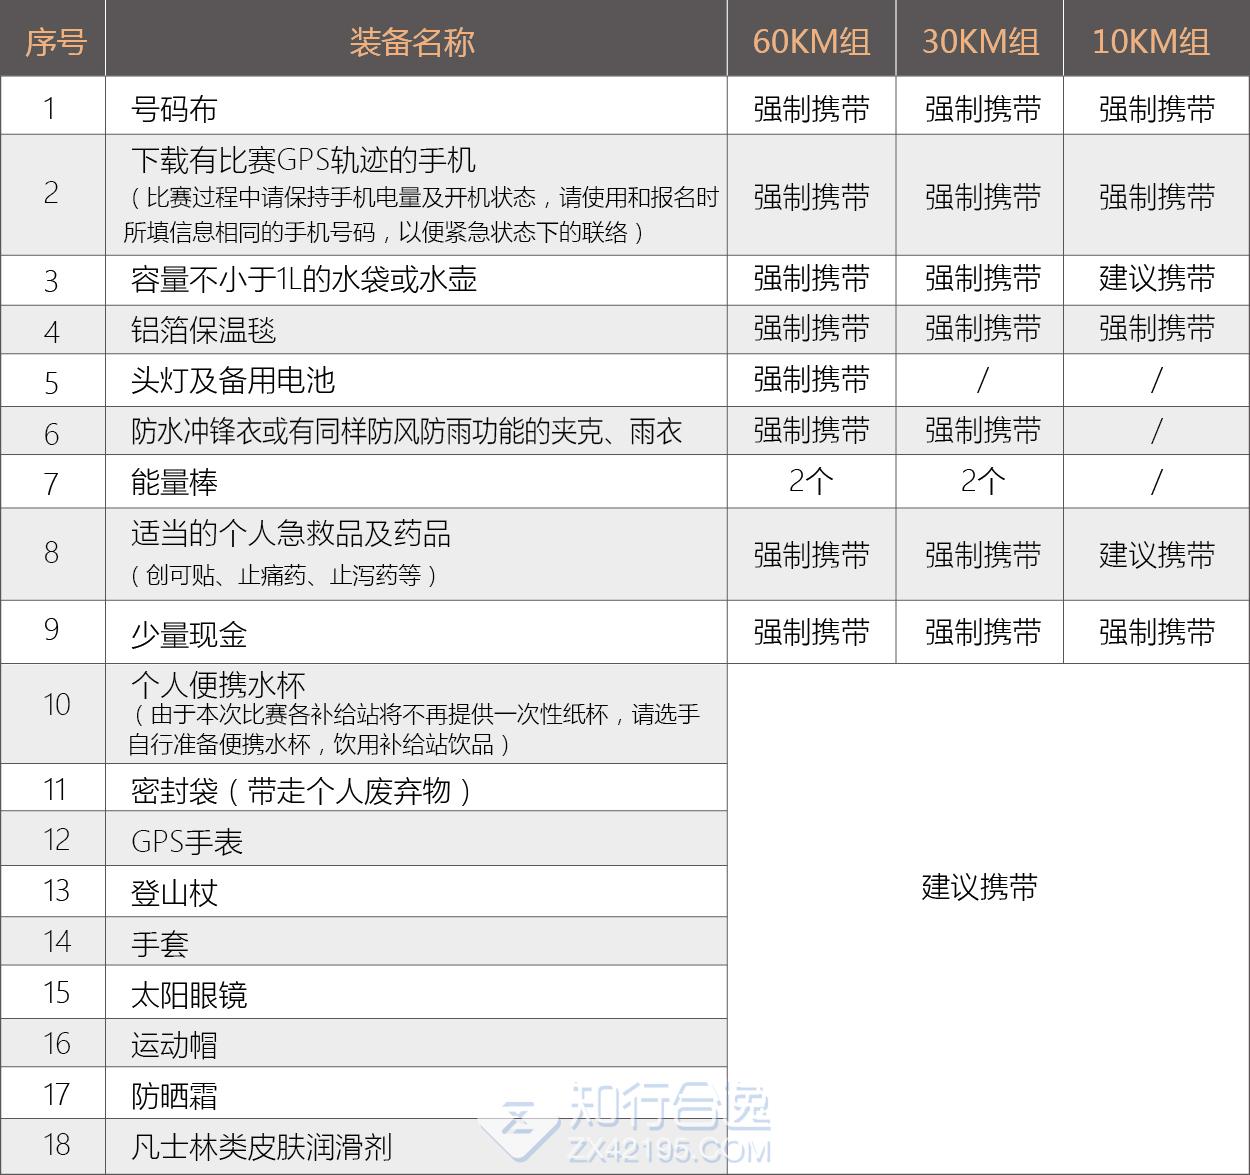Click the 30KM组 cell for 头灯及备用电池
This screenshot has height=1175, width=1250.
point(980,380)
